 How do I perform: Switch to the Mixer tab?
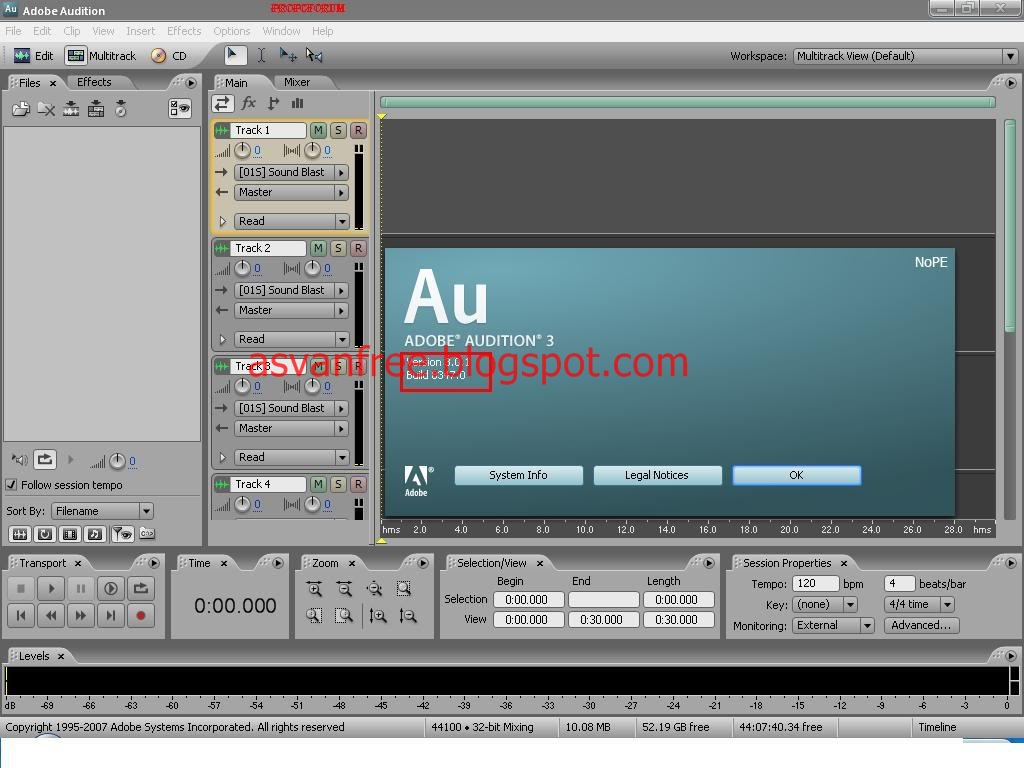point(297,82)
